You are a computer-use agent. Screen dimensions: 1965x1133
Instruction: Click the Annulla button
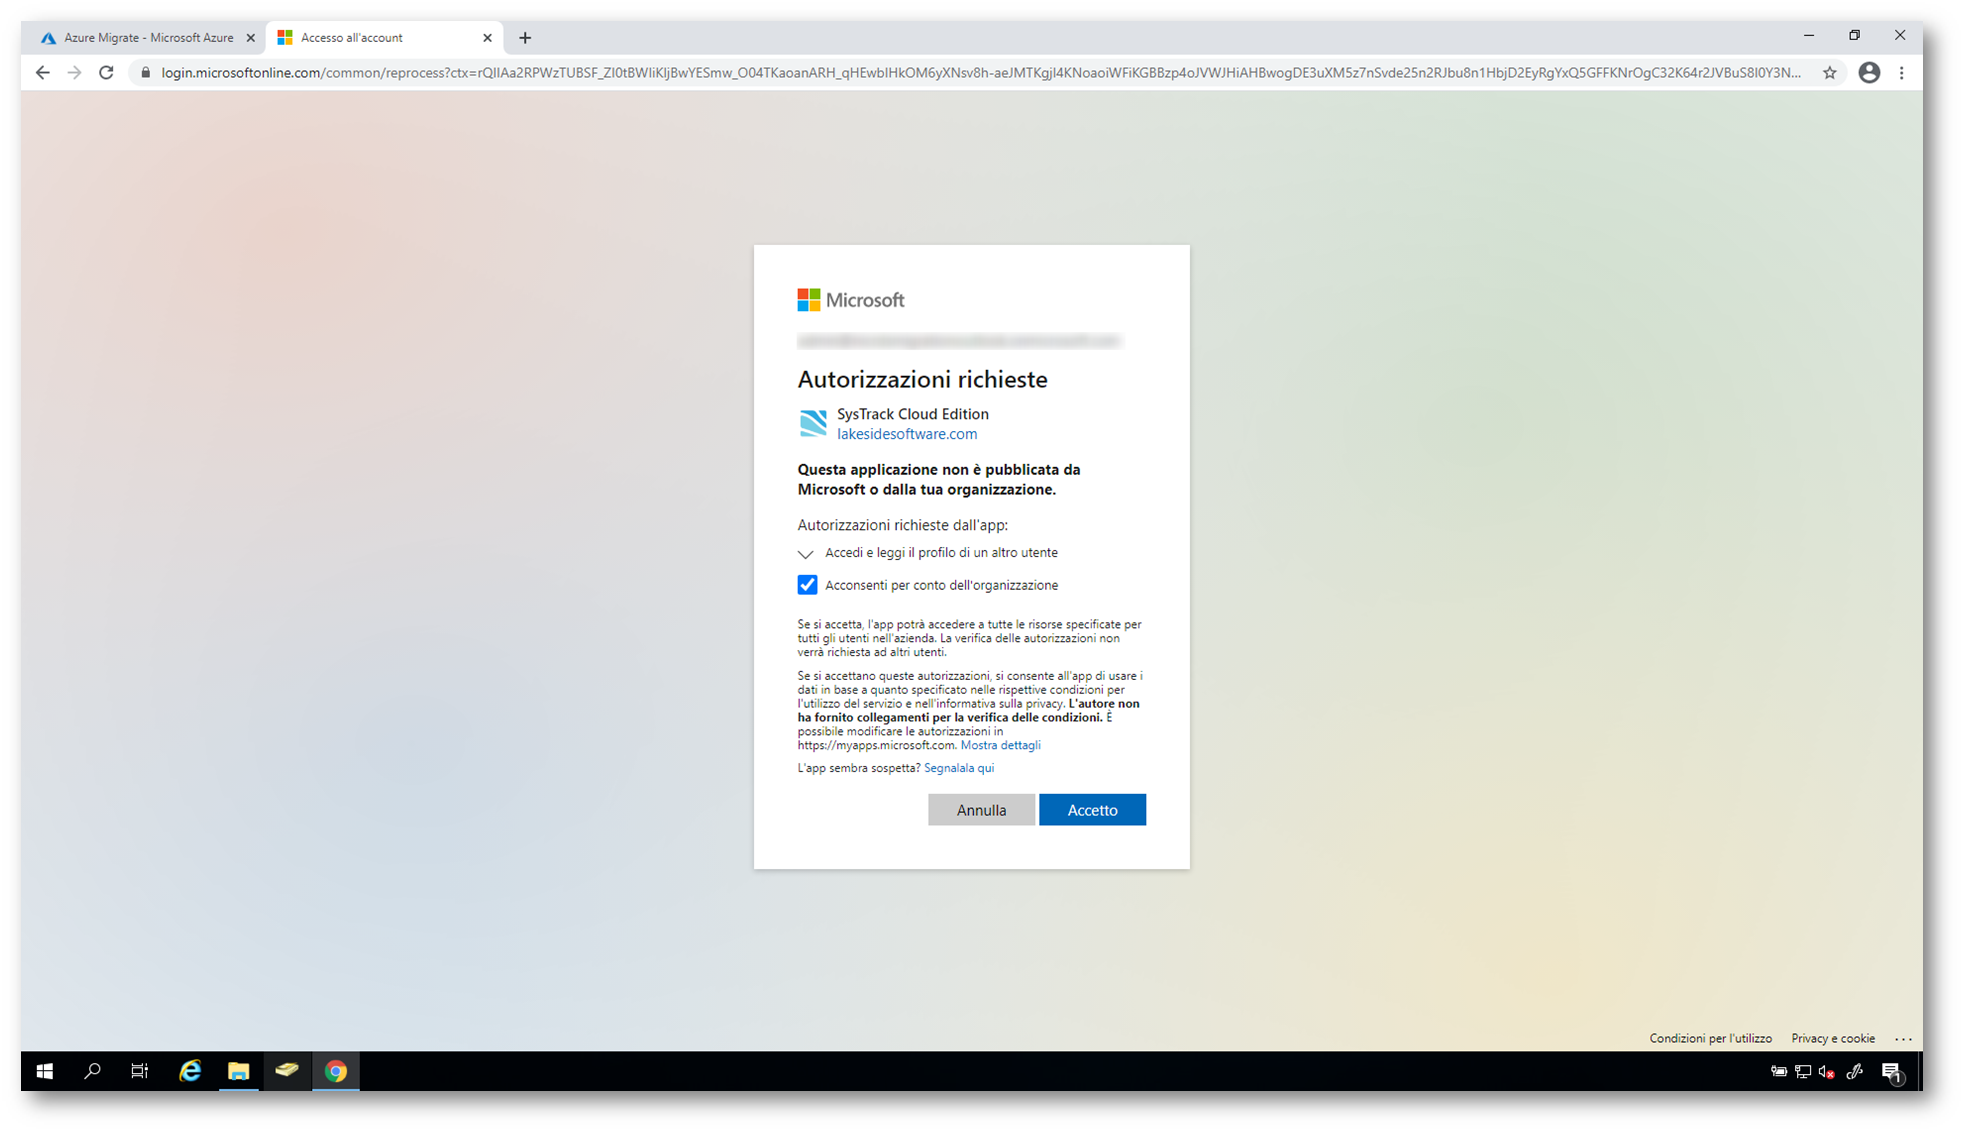(981, 810)
